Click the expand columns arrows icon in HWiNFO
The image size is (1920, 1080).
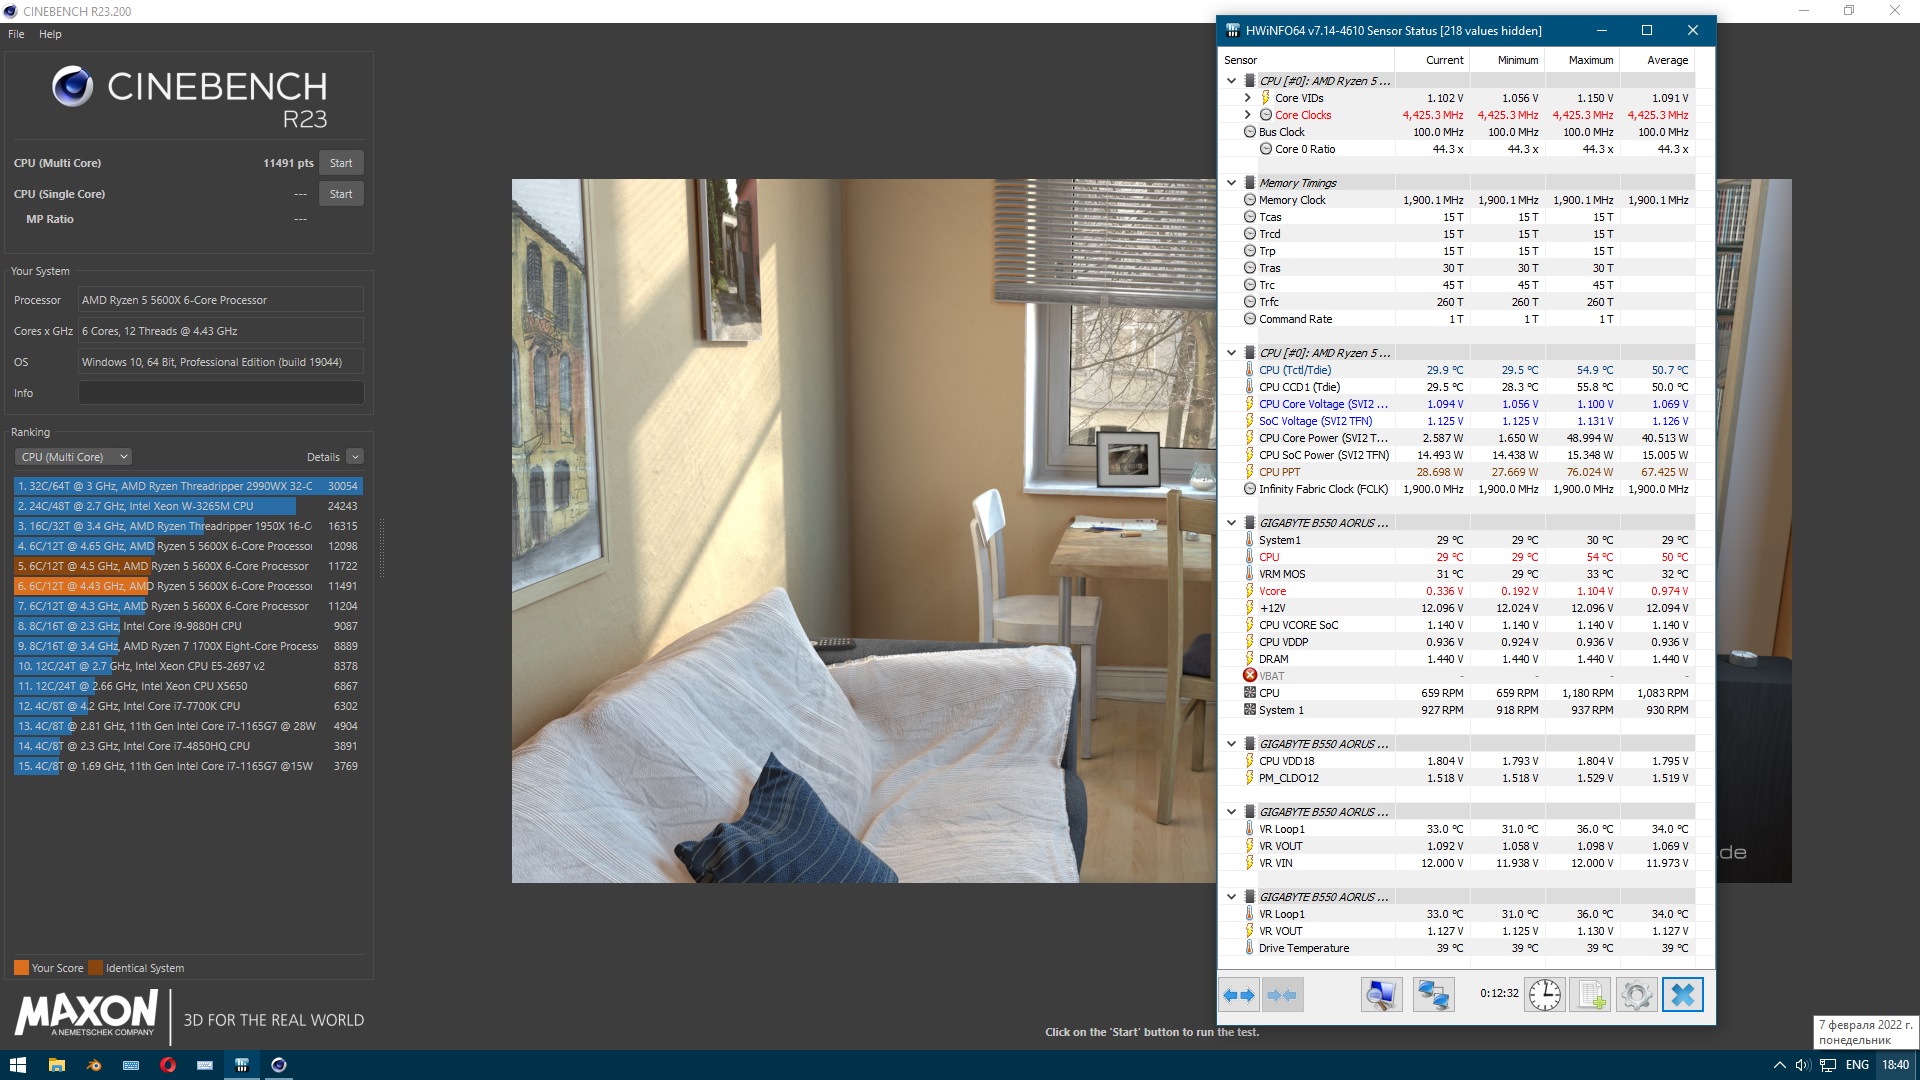coord(1239,995)
